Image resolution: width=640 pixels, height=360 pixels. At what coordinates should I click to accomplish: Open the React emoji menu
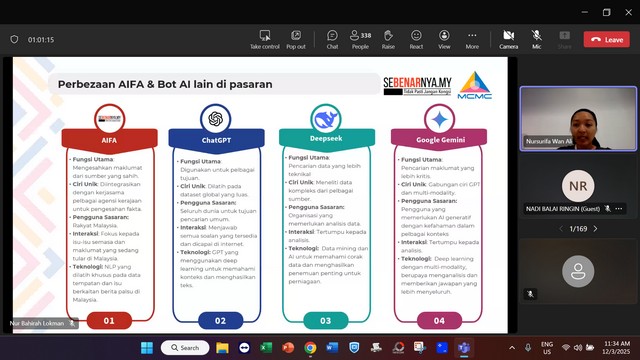pyautogui.click(x=416, y=40)
